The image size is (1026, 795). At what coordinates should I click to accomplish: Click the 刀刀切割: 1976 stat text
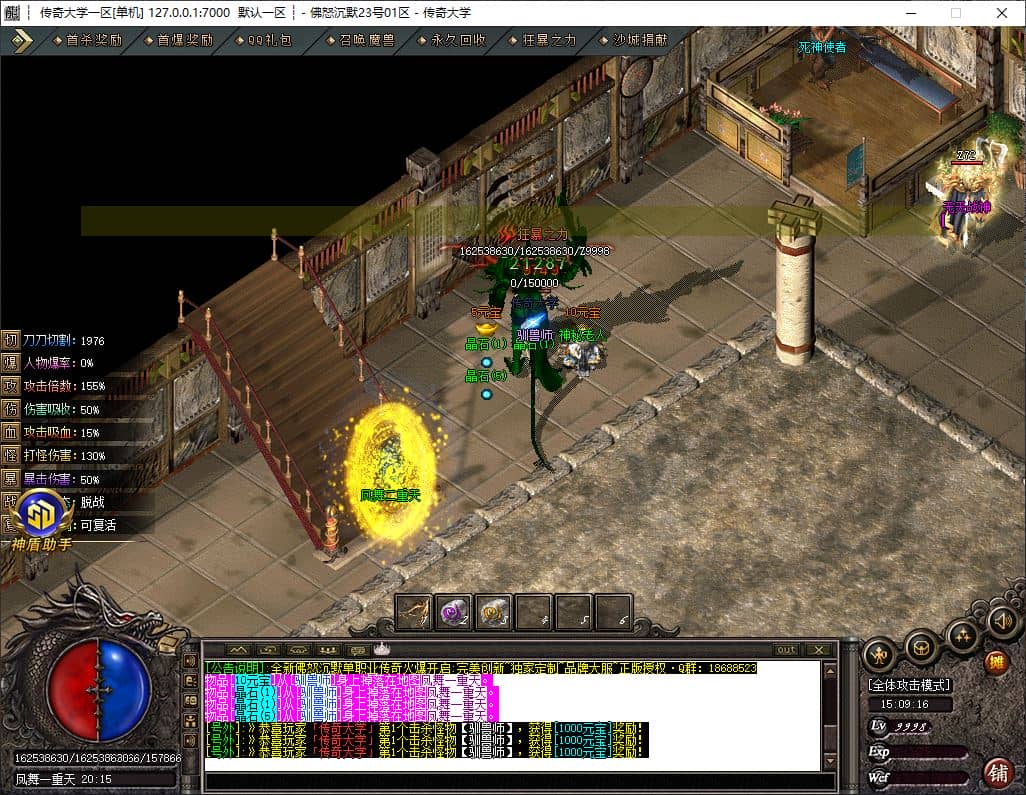pos(63,340)
